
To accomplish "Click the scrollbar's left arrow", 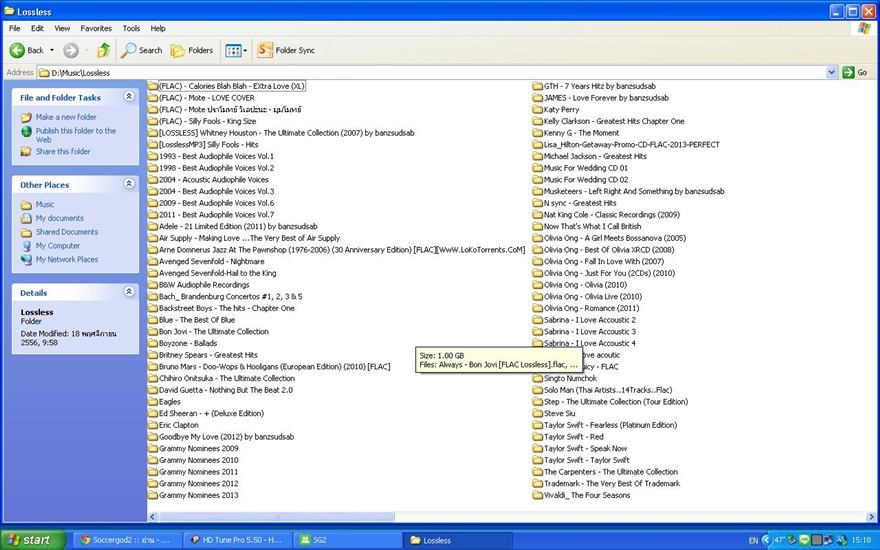I will (x=153, y=517).
